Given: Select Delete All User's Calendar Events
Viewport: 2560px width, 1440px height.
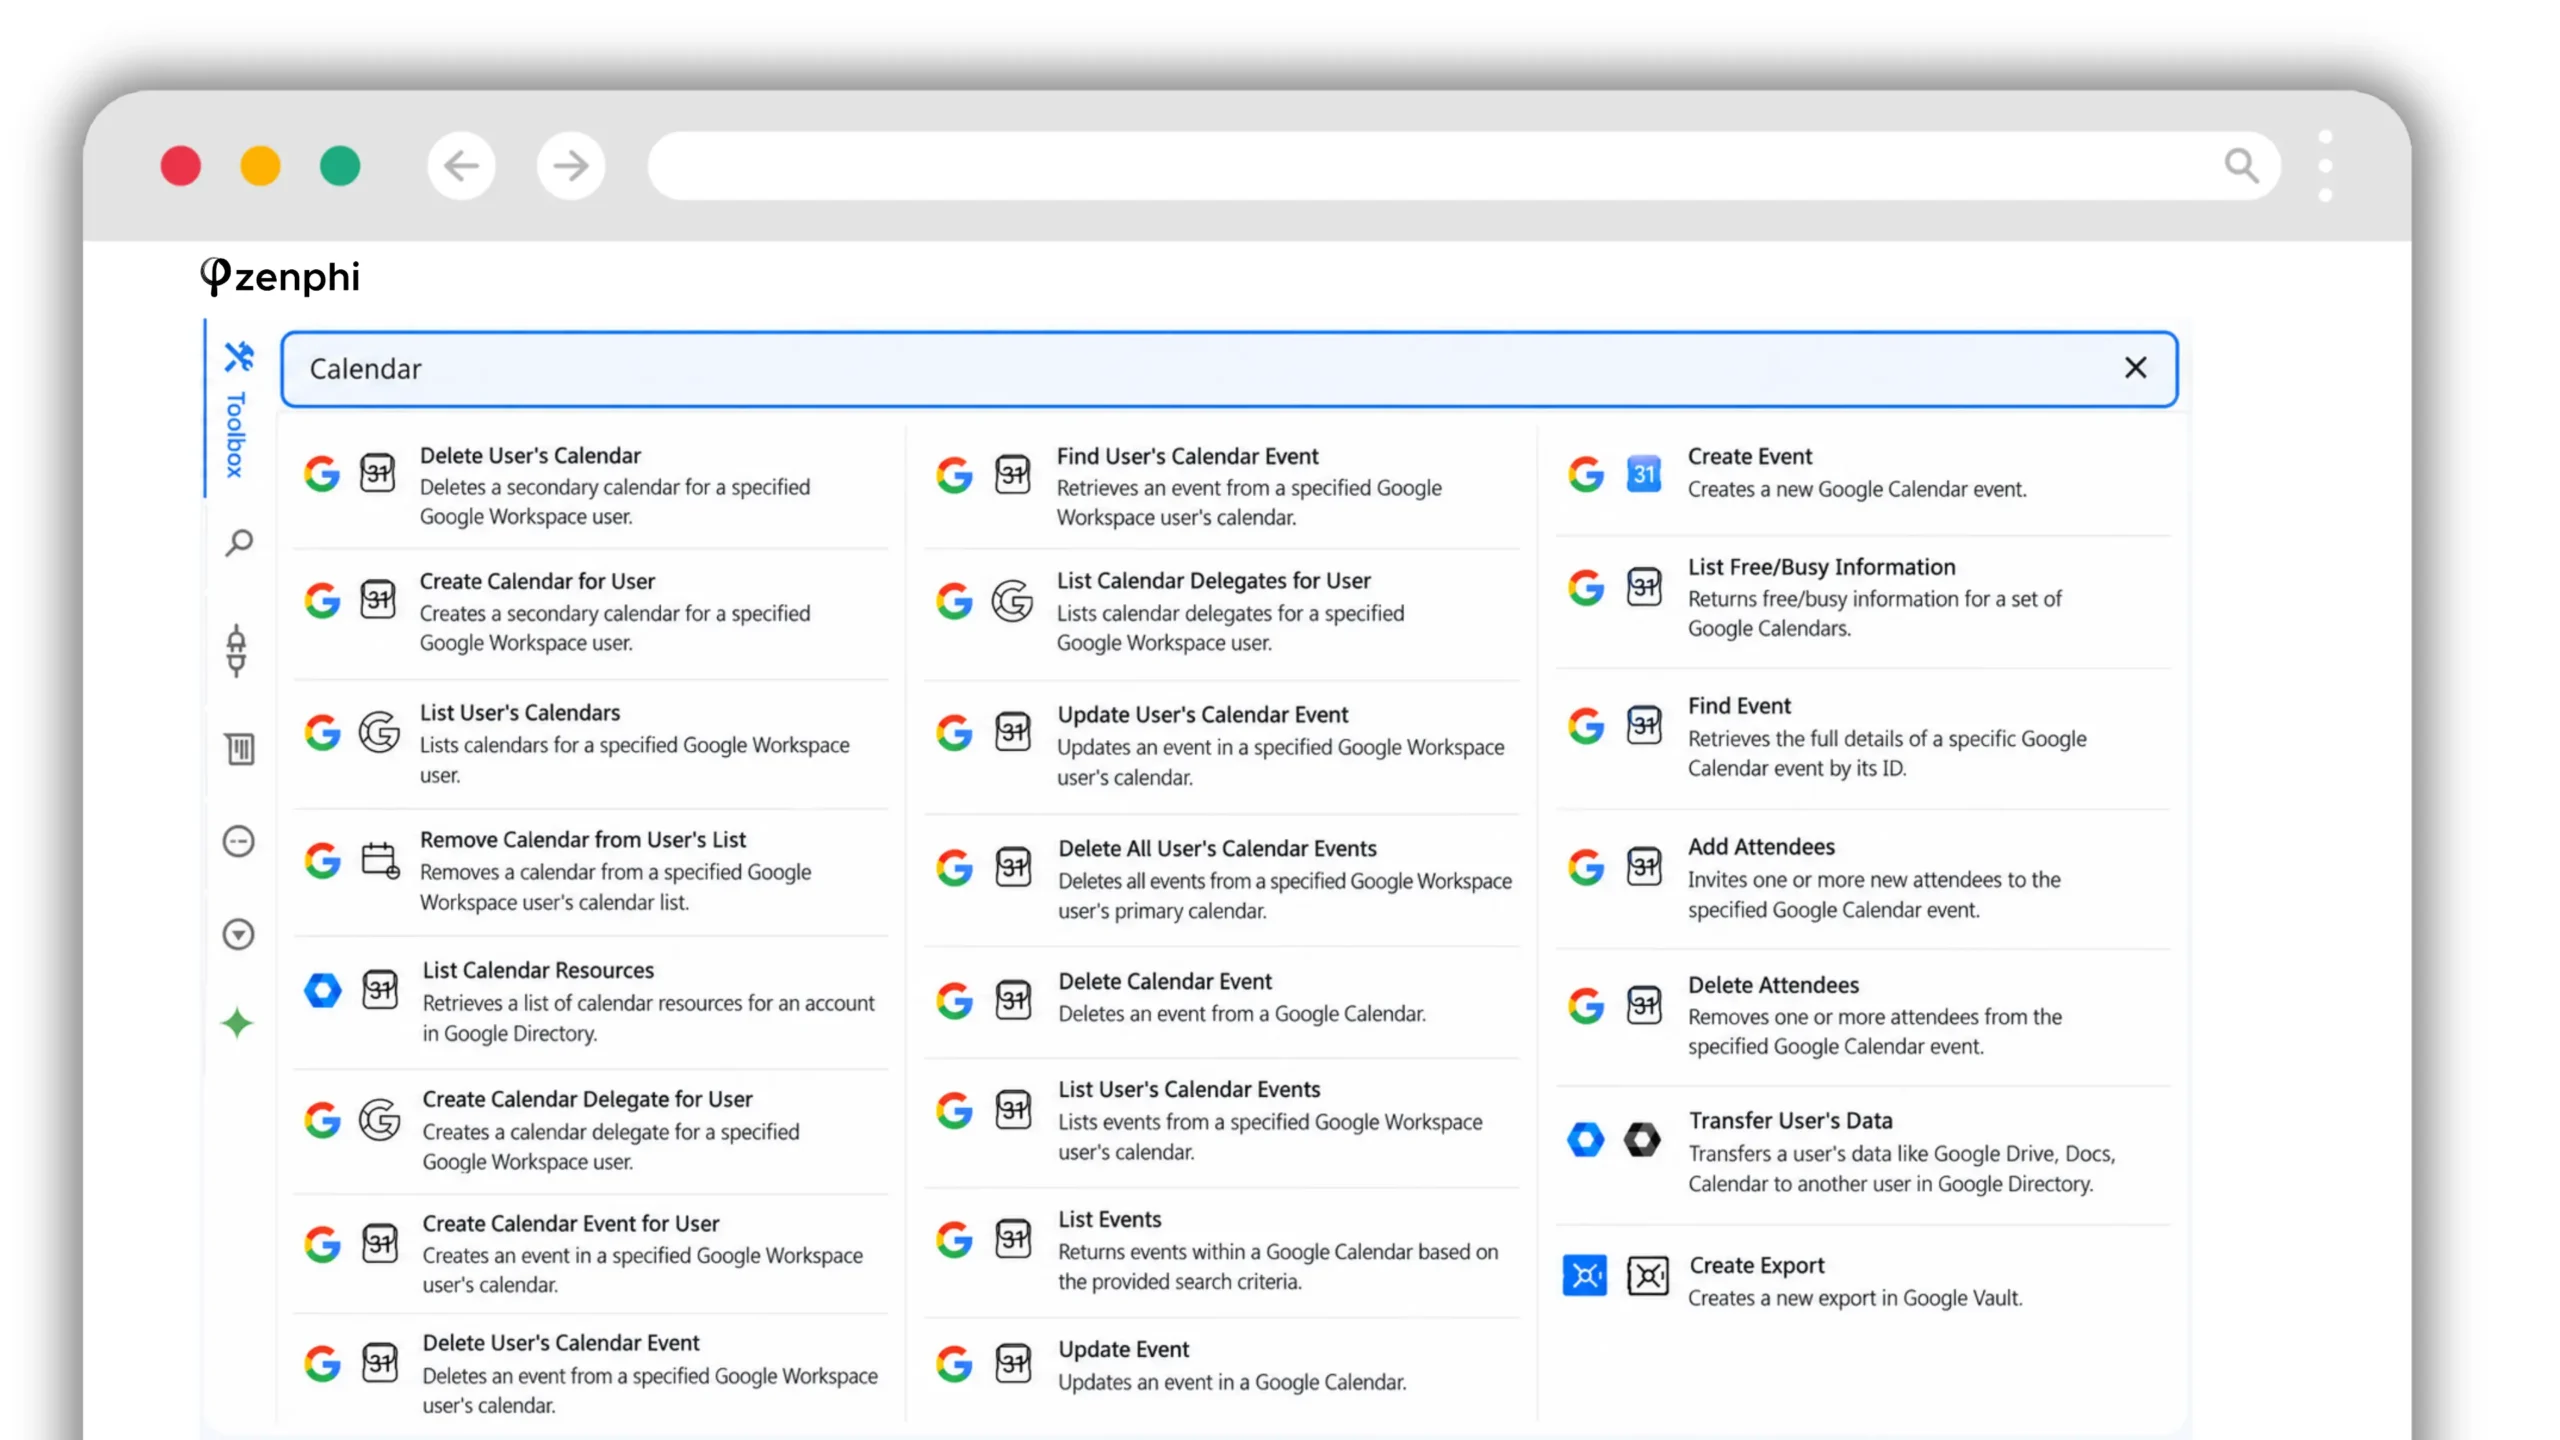Looking at the screenshot, I should click(x=1222, y=880).
